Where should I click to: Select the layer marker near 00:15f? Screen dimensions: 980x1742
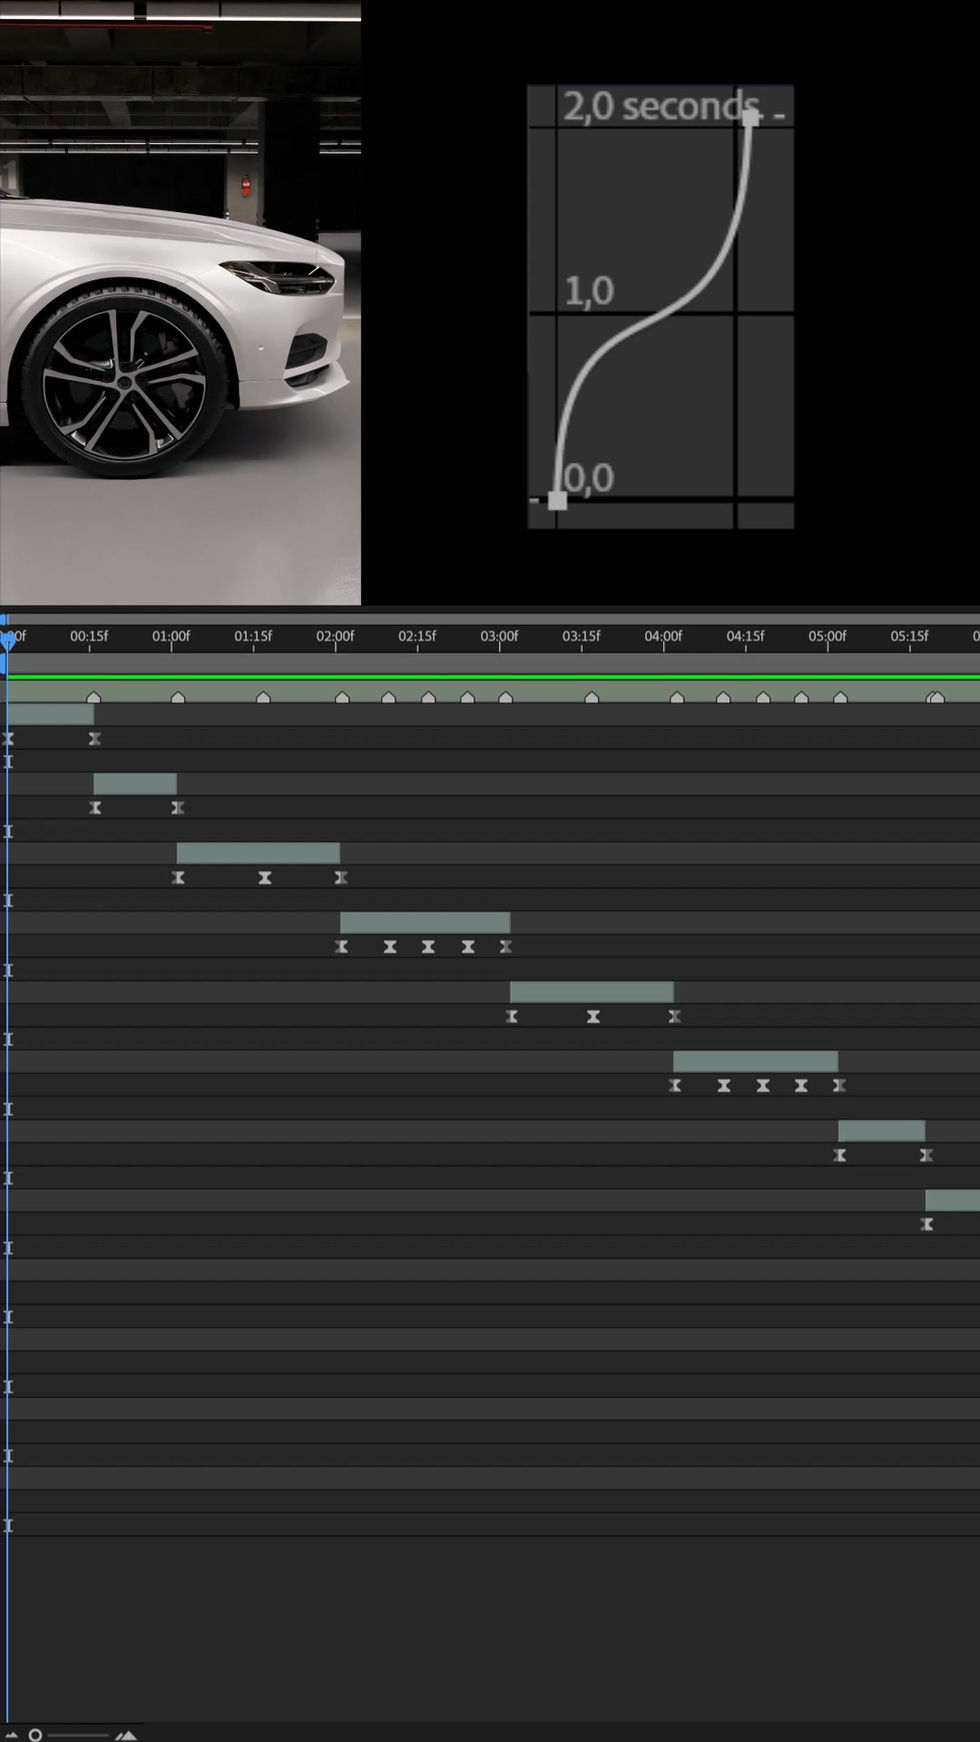(x=94, y=697)
